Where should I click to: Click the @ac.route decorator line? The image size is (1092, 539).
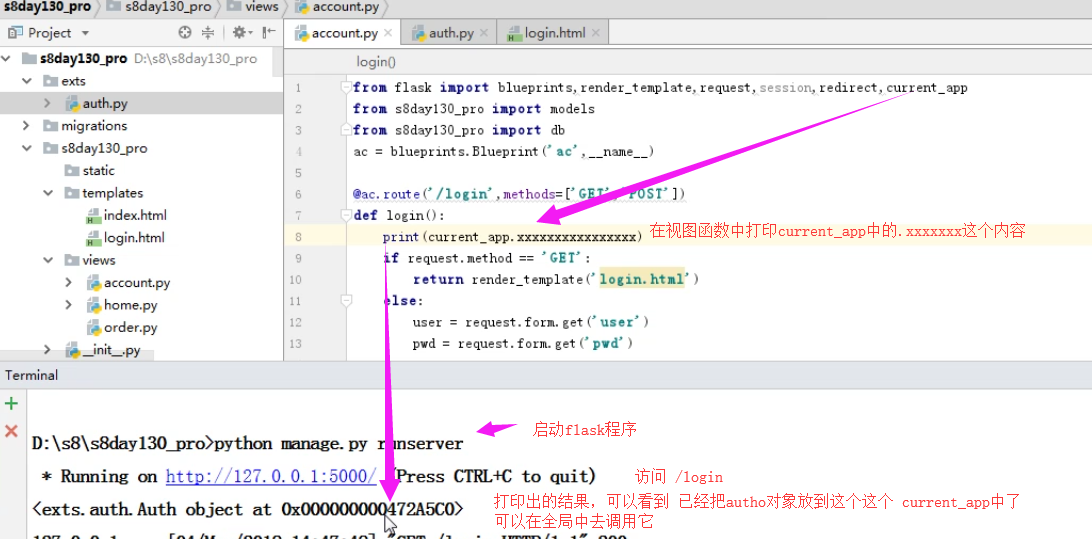[520, 194]
